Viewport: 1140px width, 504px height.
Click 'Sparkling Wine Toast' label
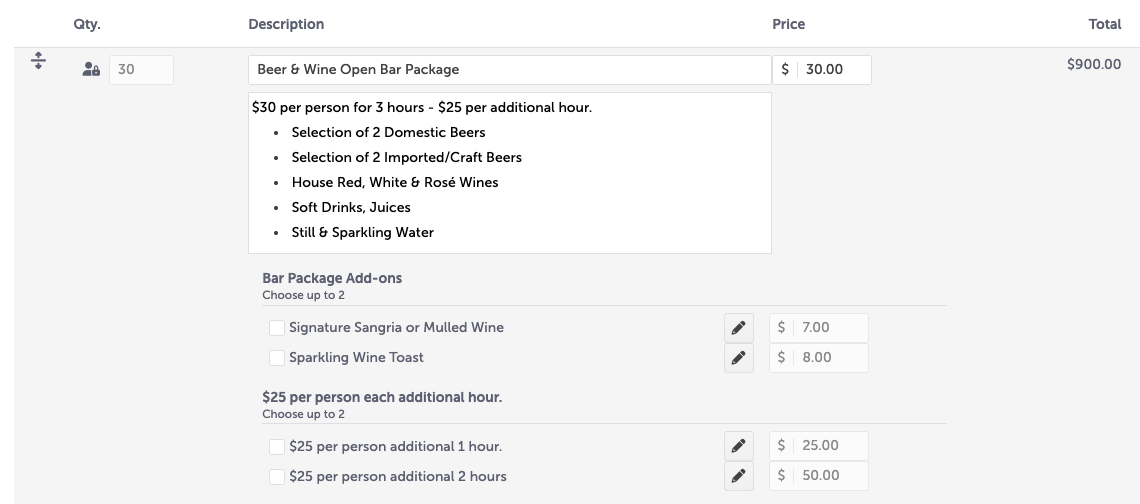coord(356,358)
